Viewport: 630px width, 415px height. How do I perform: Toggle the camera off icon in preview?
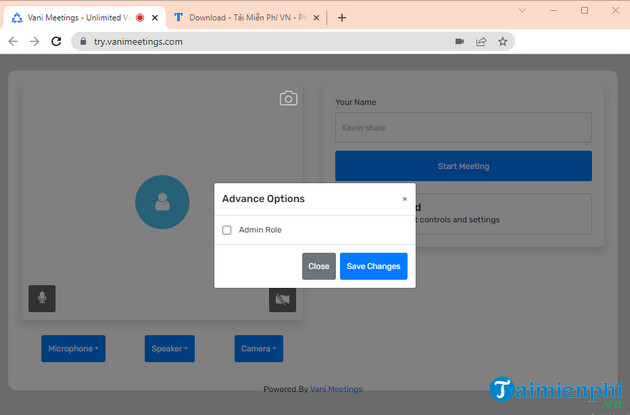[x=282, y=299]
